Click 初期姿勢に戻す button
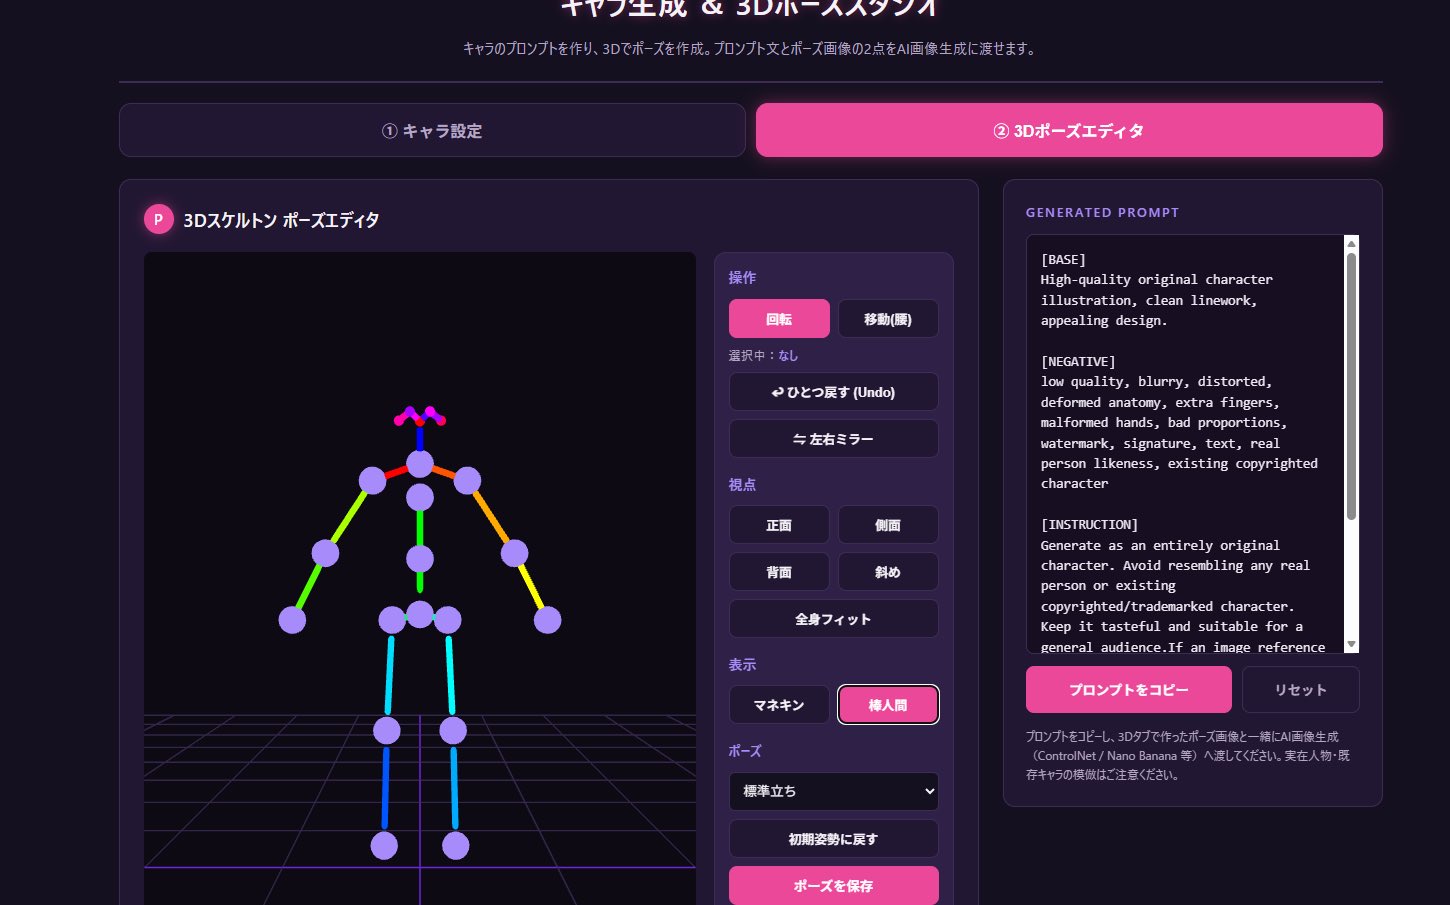The height and width of the screenshot is (905, 1450). click(834, 839)
